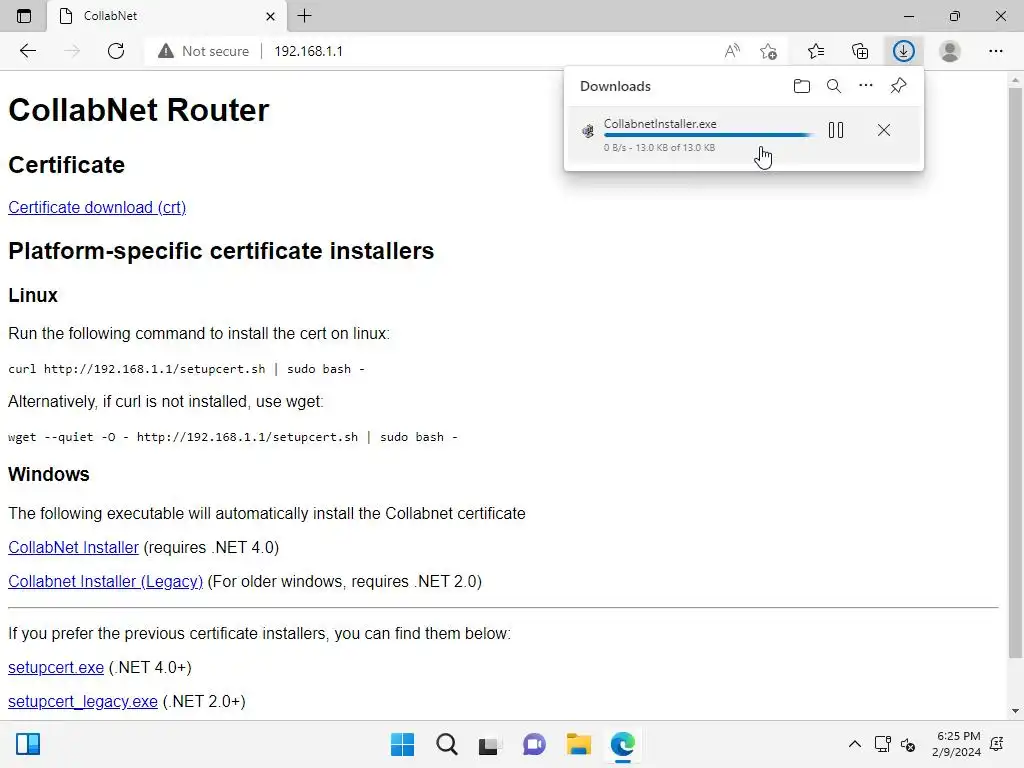Go back to the previous page
Viewport: 1024px width, 768px height.
(27, 51)
